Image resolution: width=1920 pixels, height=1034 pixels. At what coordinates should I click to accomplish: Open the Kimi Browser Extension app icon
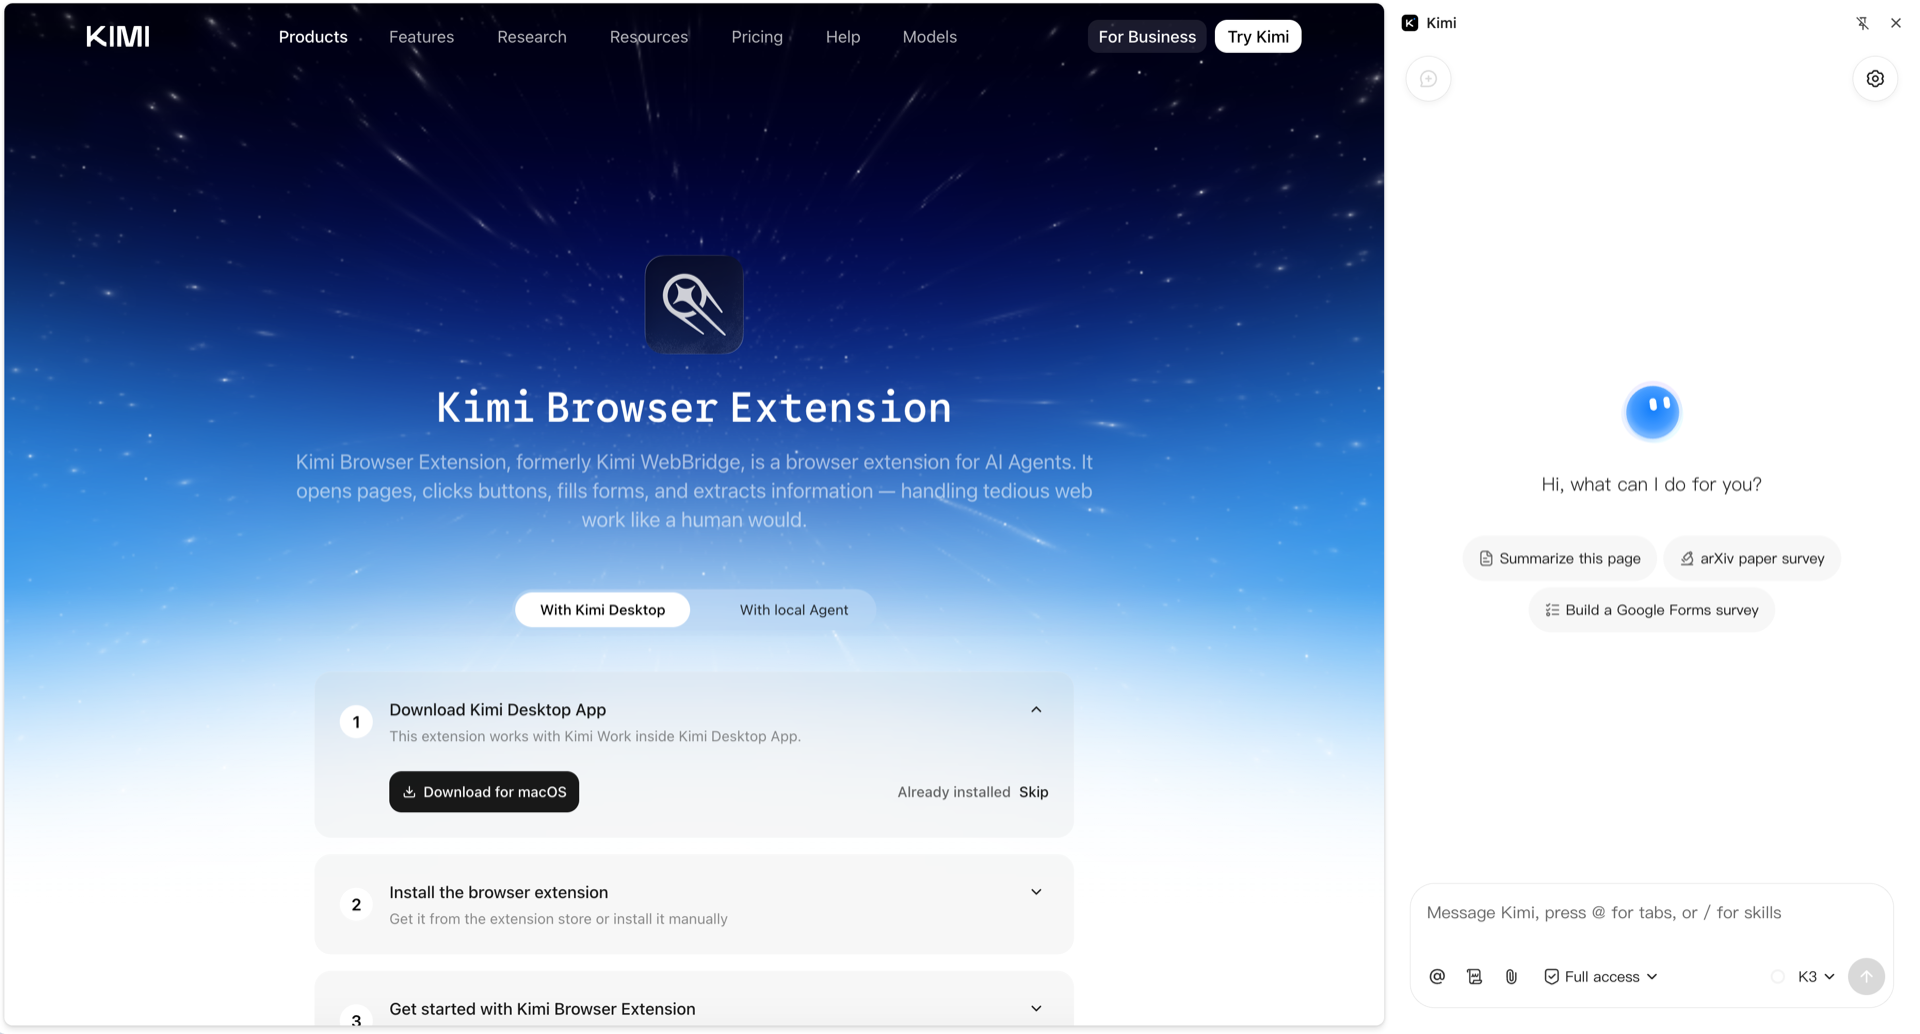(694, 304)
